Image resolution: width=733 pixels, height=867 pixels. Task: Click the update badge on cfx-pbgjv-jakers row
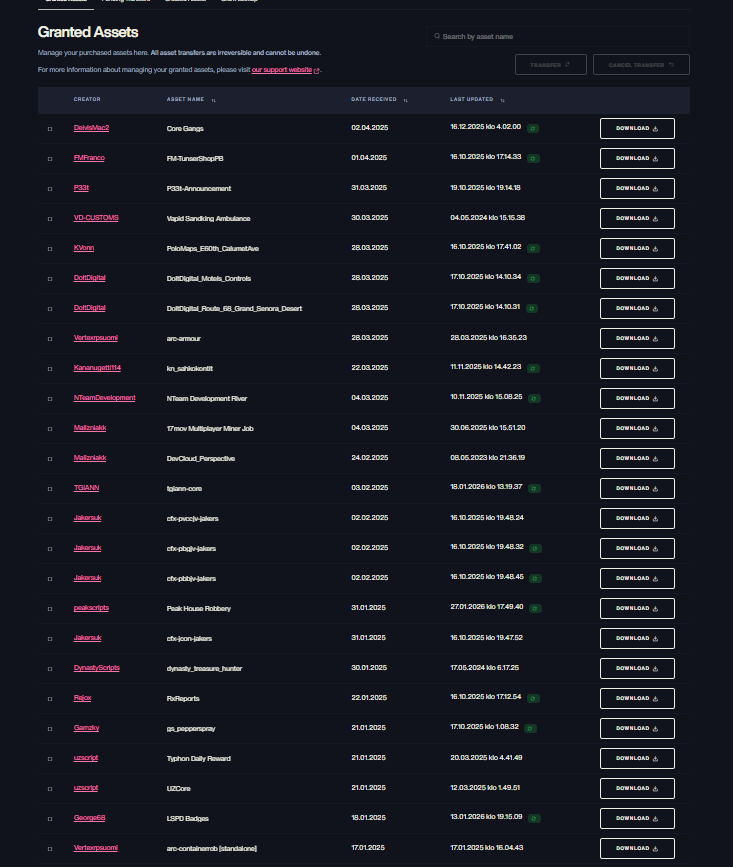[x=536, y=549]
